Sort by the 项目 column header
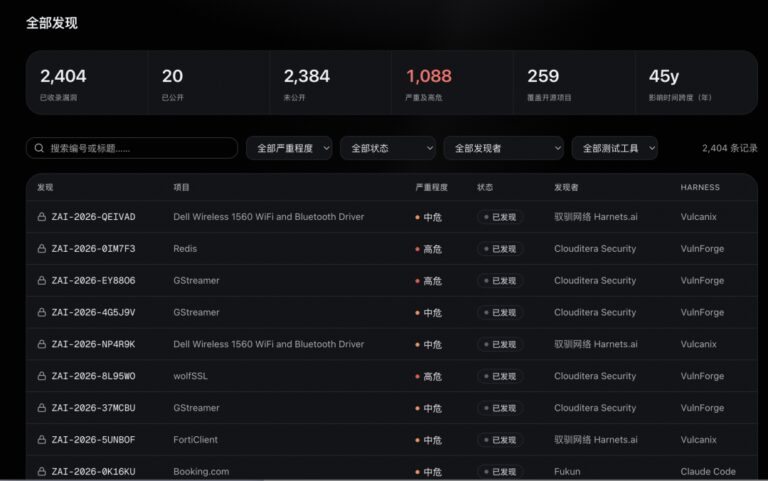This screenshot has height=481, width=768. coord(181,187)
